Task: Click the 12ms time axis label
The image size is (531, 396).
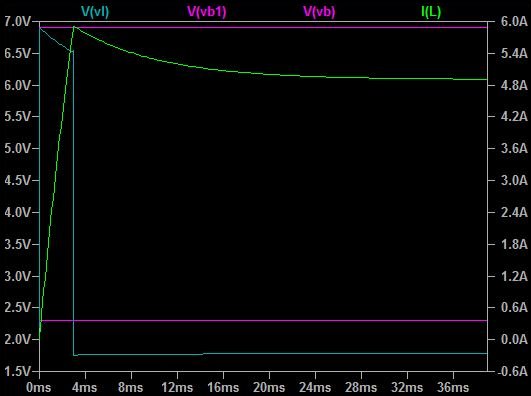Action: coord(177,387)
